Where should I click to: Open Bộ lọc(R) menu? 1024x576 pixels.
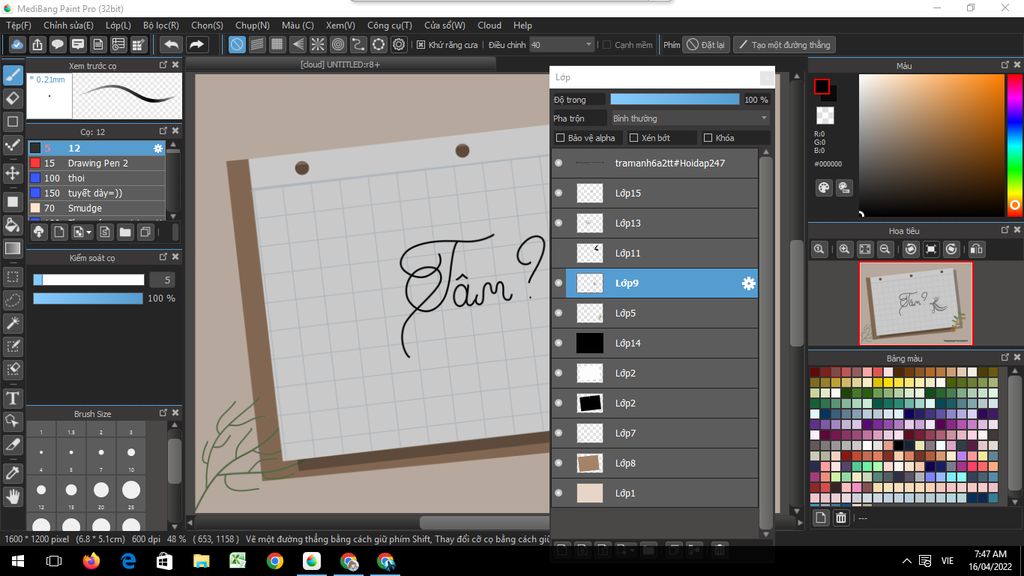pos(161,25)
